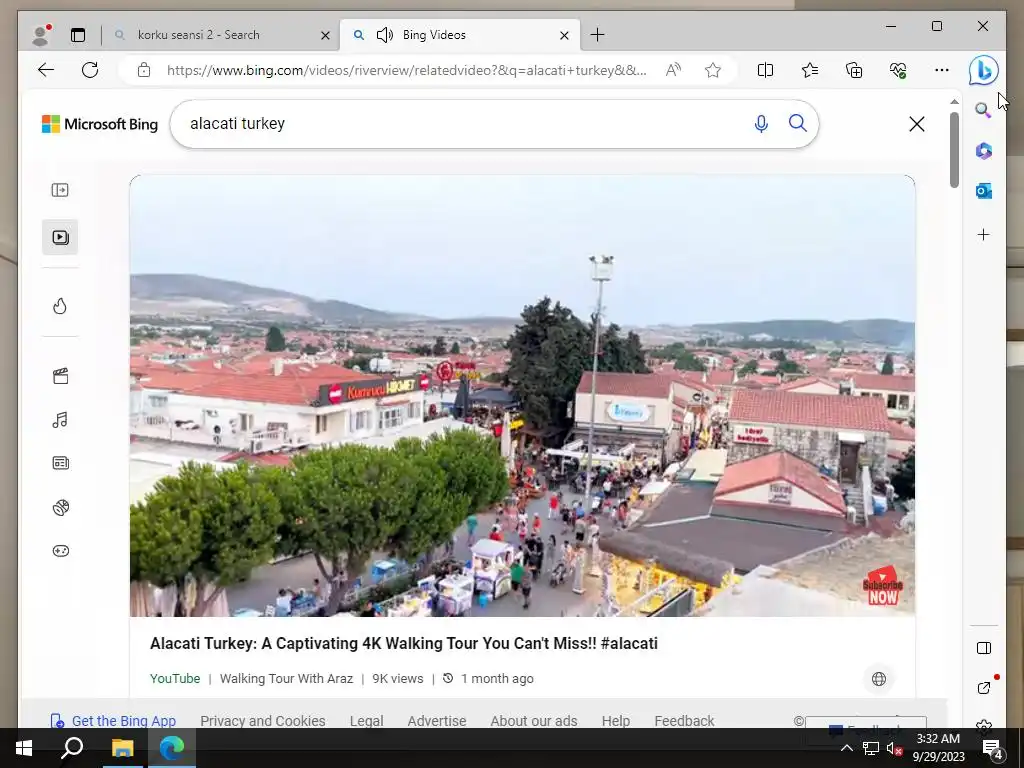Close the korku seansi 2 tab
The height and width of the screenshot is (768, 1024).
click(325, 35)
